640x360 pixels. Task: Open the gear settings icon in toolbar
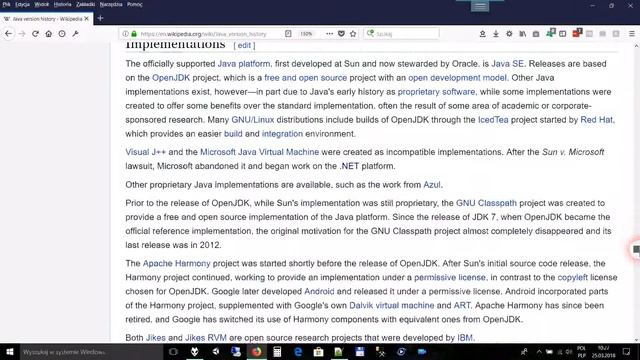509,33
